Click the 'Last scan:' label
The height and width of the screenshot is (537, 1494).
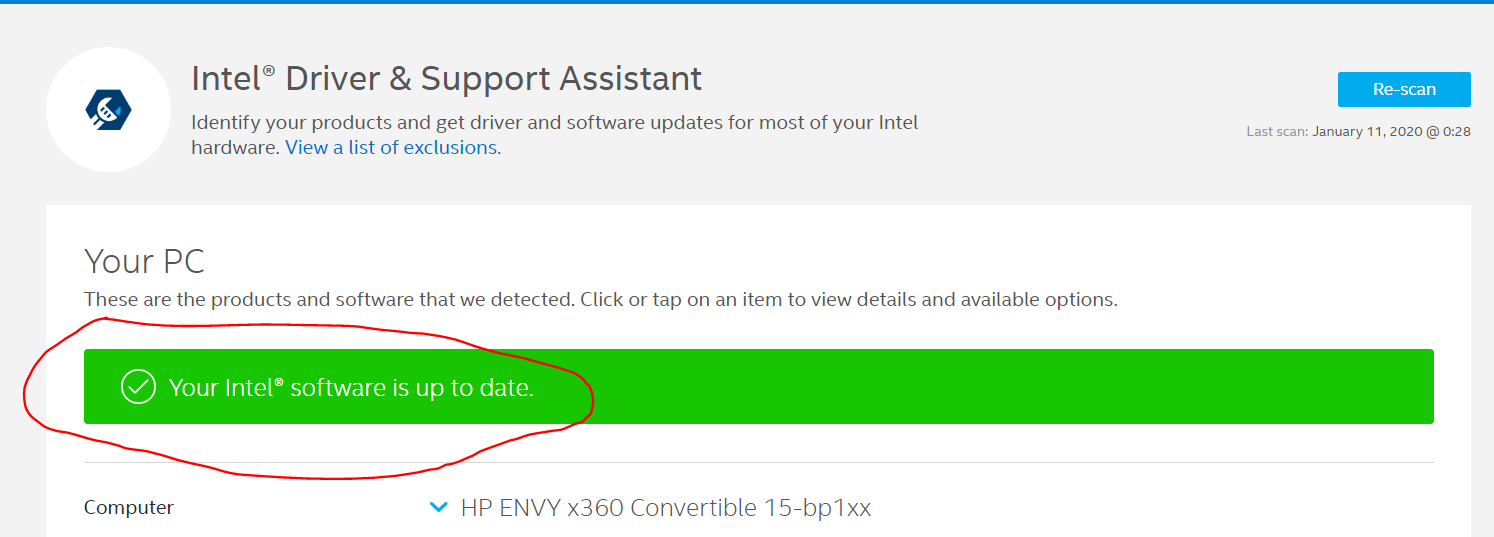coord(1277,131)
